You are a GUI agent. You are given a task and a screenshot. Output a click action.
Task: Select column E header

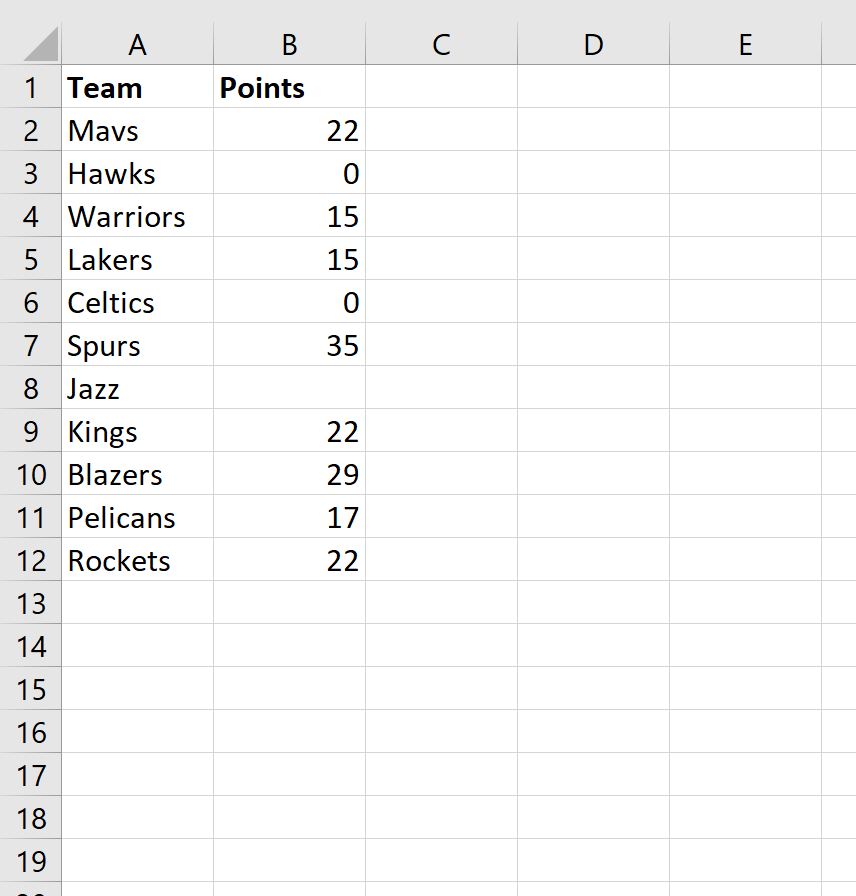pyautogui.click(x=746, y=44)
